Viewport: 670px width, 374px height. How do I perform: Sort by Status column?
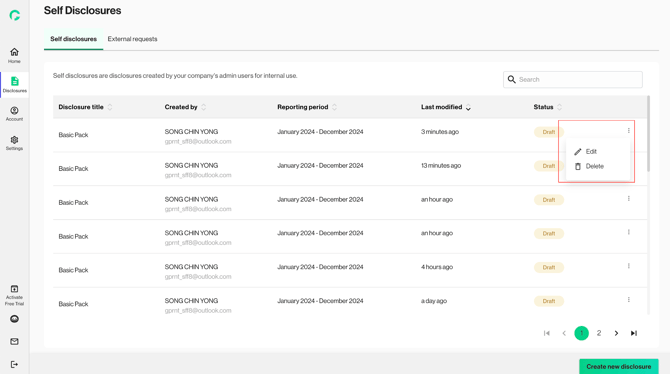coord(559,107)
